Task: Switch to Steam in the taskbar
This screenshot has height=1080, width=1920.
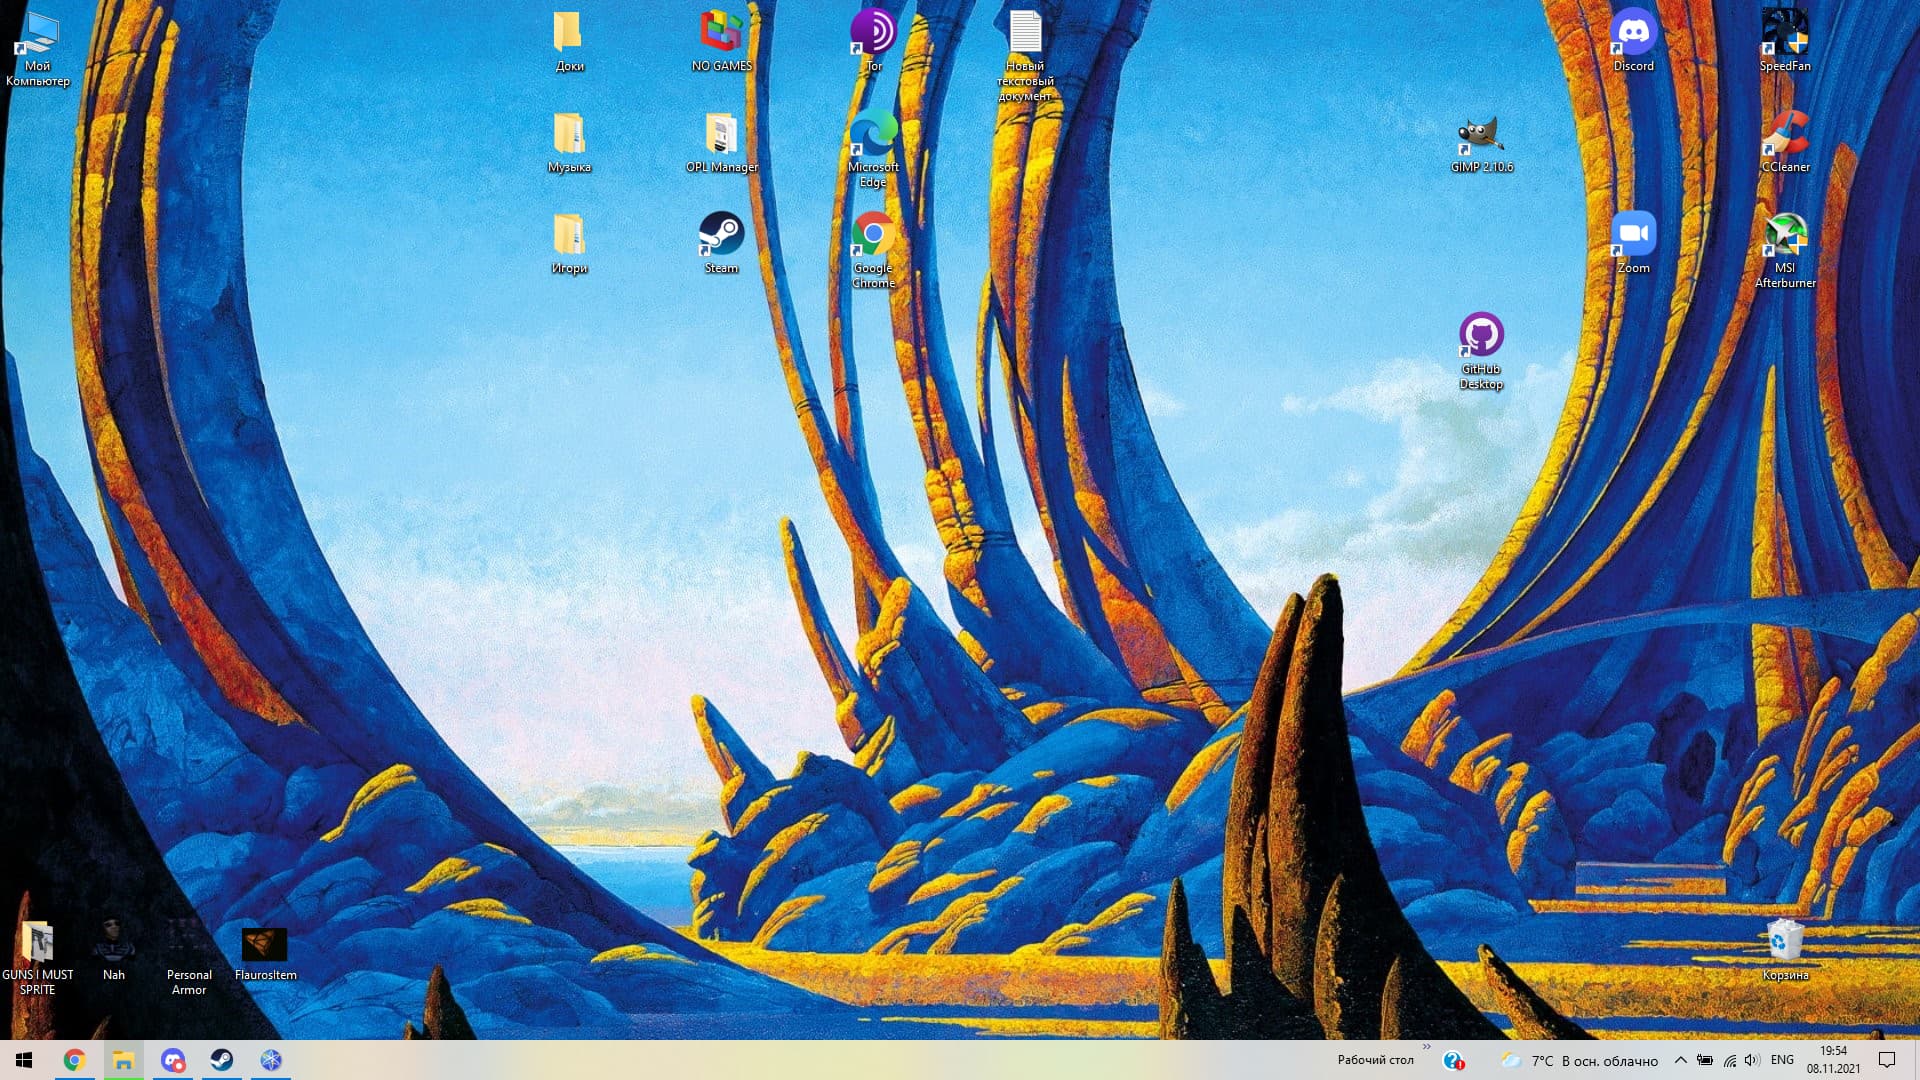Action: [221, 1060]
